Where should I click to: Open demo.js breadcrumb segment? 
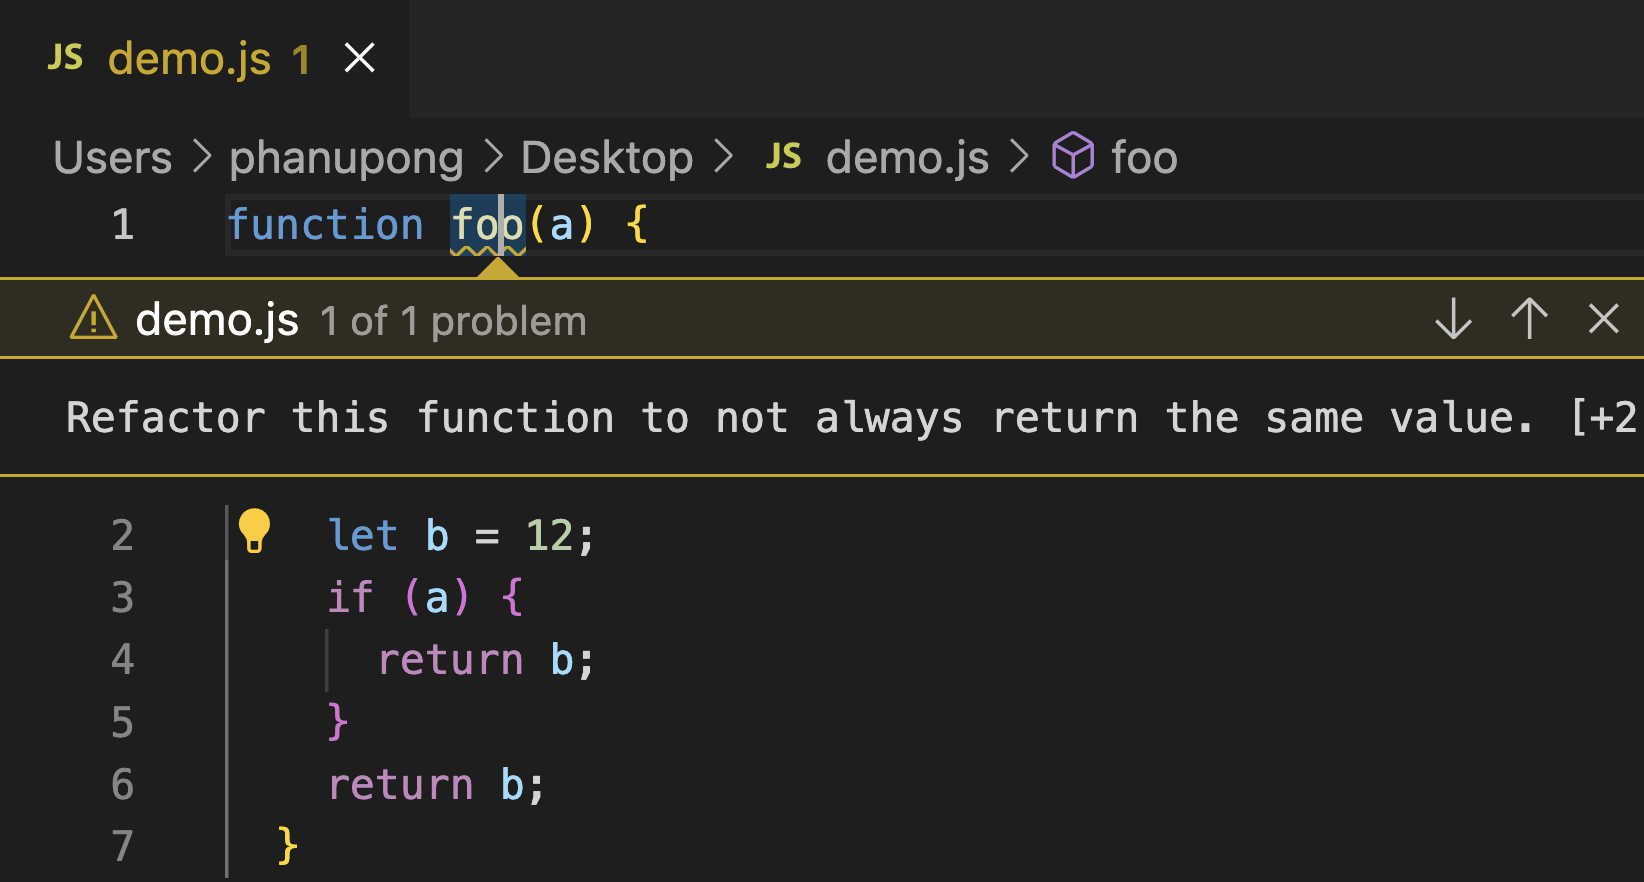(907, 158)
